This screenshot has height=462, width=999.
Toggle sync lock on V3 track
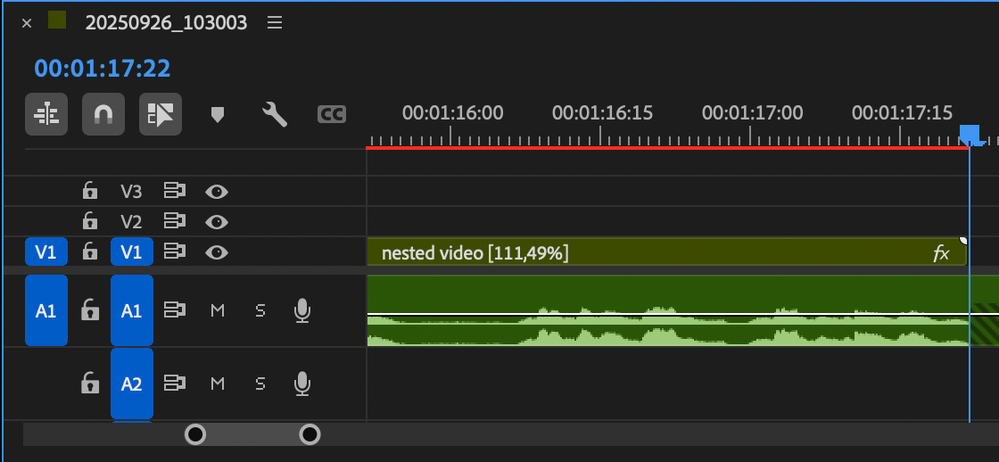[175, 190]
